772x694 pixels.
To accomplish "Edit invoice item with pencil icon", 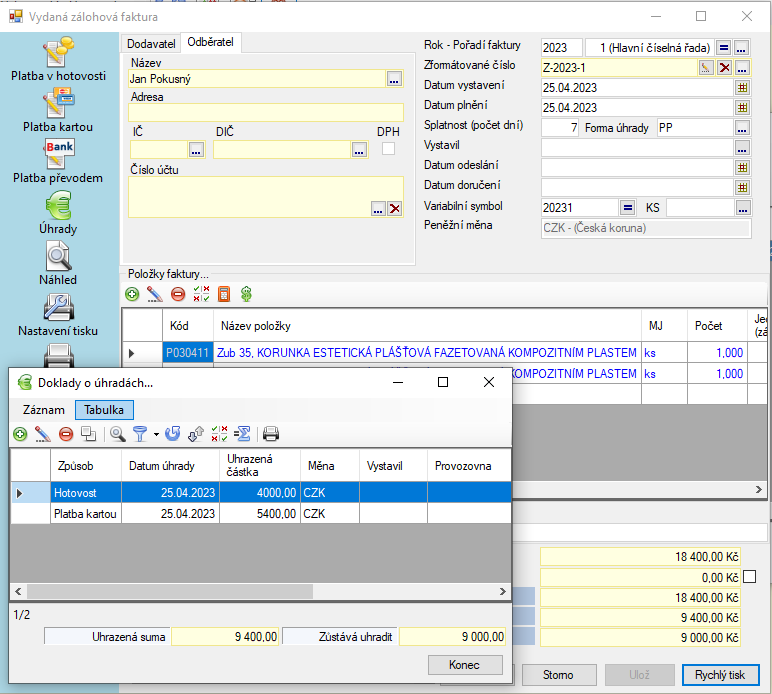I will pos(155,294).
